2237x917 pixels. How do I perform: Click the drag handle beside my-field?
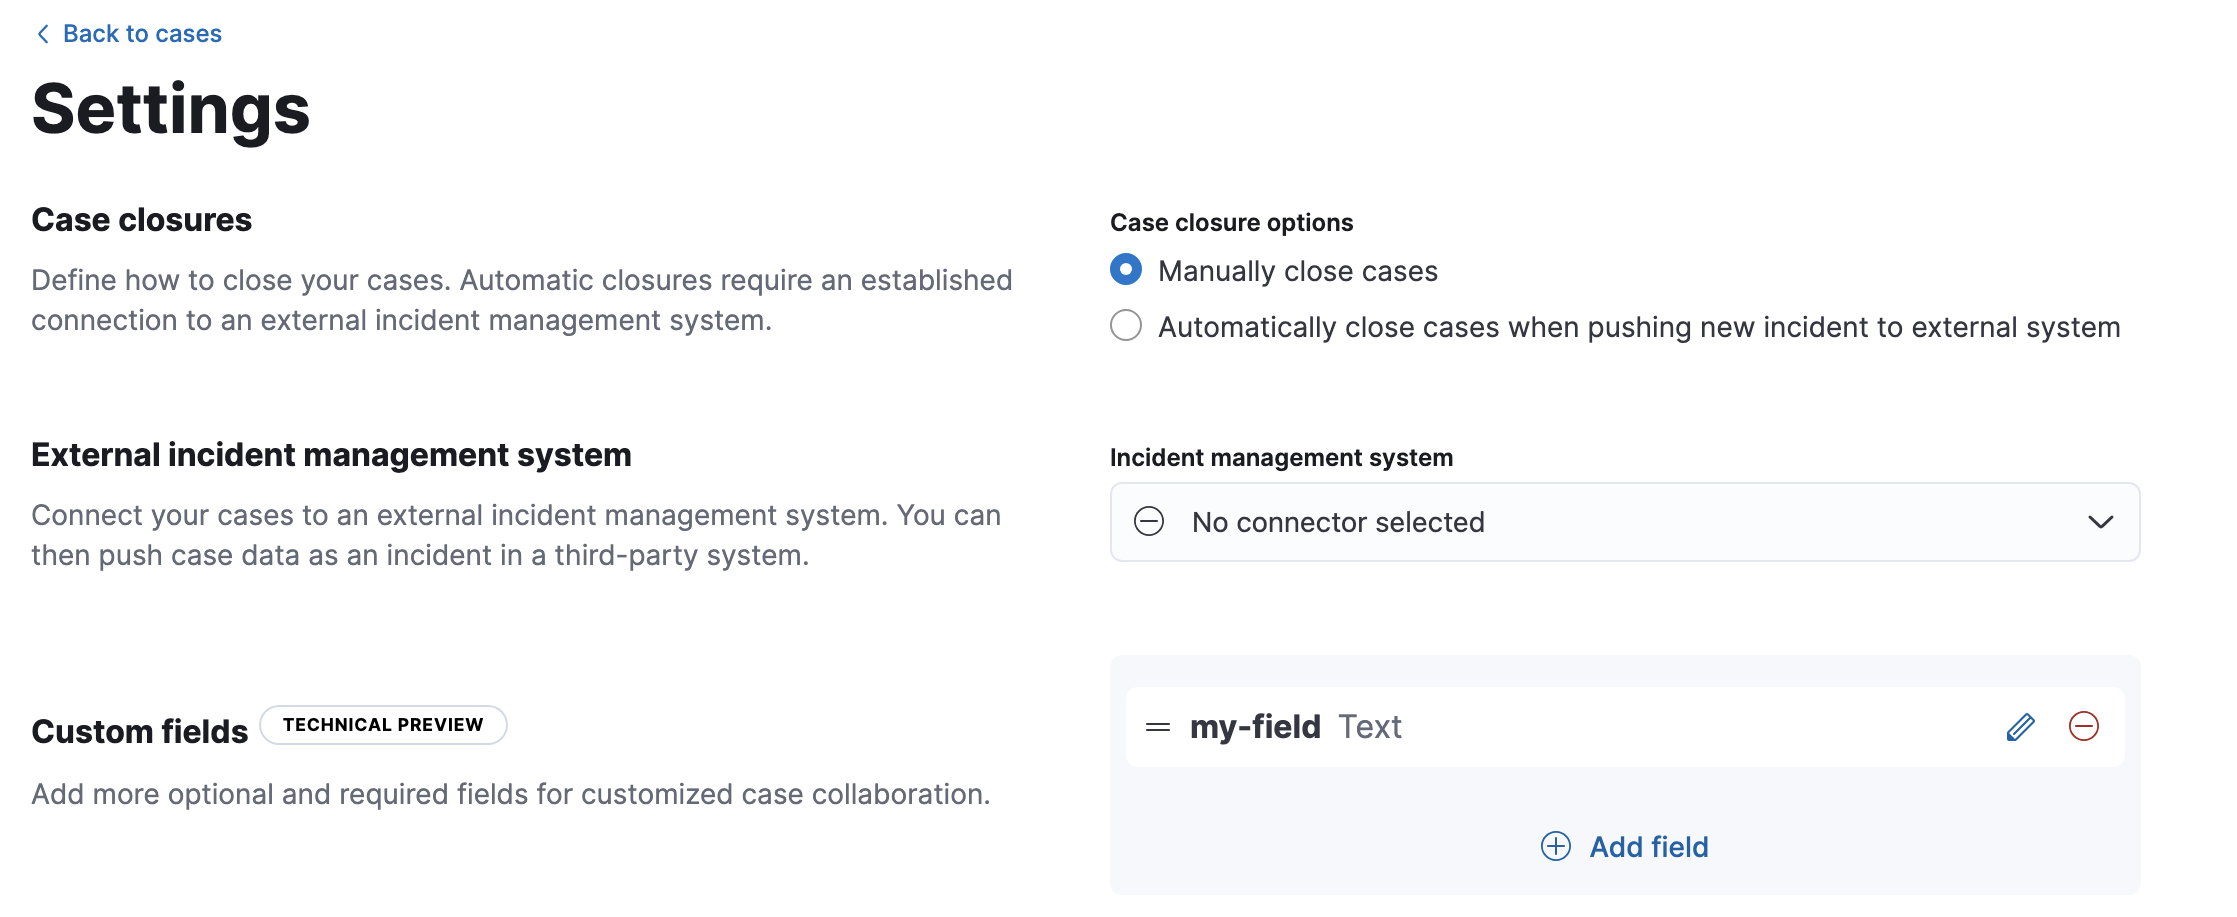(1157, 727)
